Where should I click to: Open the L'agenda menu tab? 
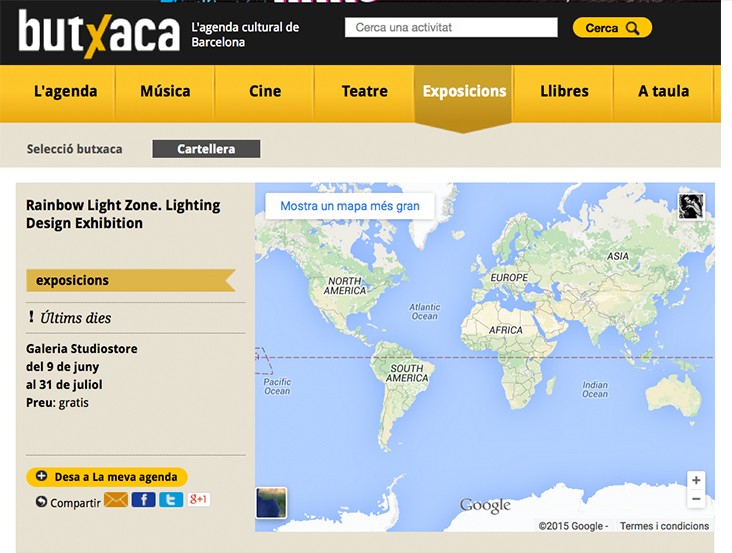coord(65,91)
